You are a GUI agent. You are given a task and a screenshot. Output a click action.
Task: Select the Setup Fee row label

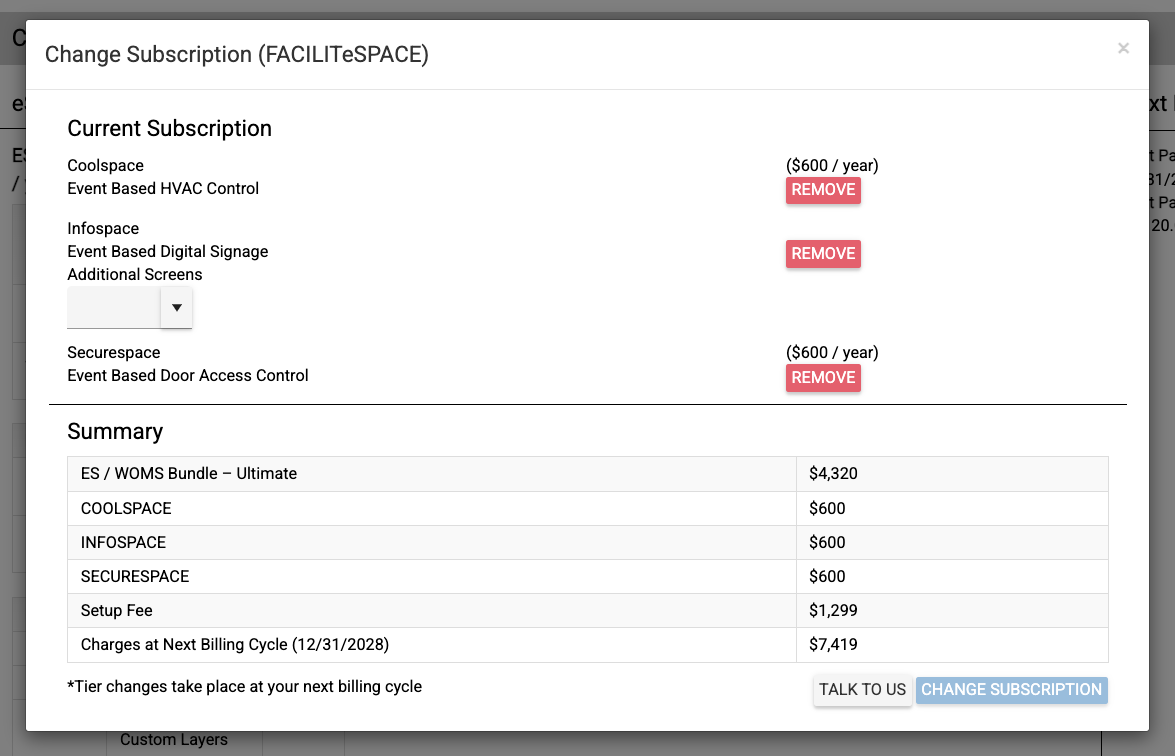(x=117, y=611)
